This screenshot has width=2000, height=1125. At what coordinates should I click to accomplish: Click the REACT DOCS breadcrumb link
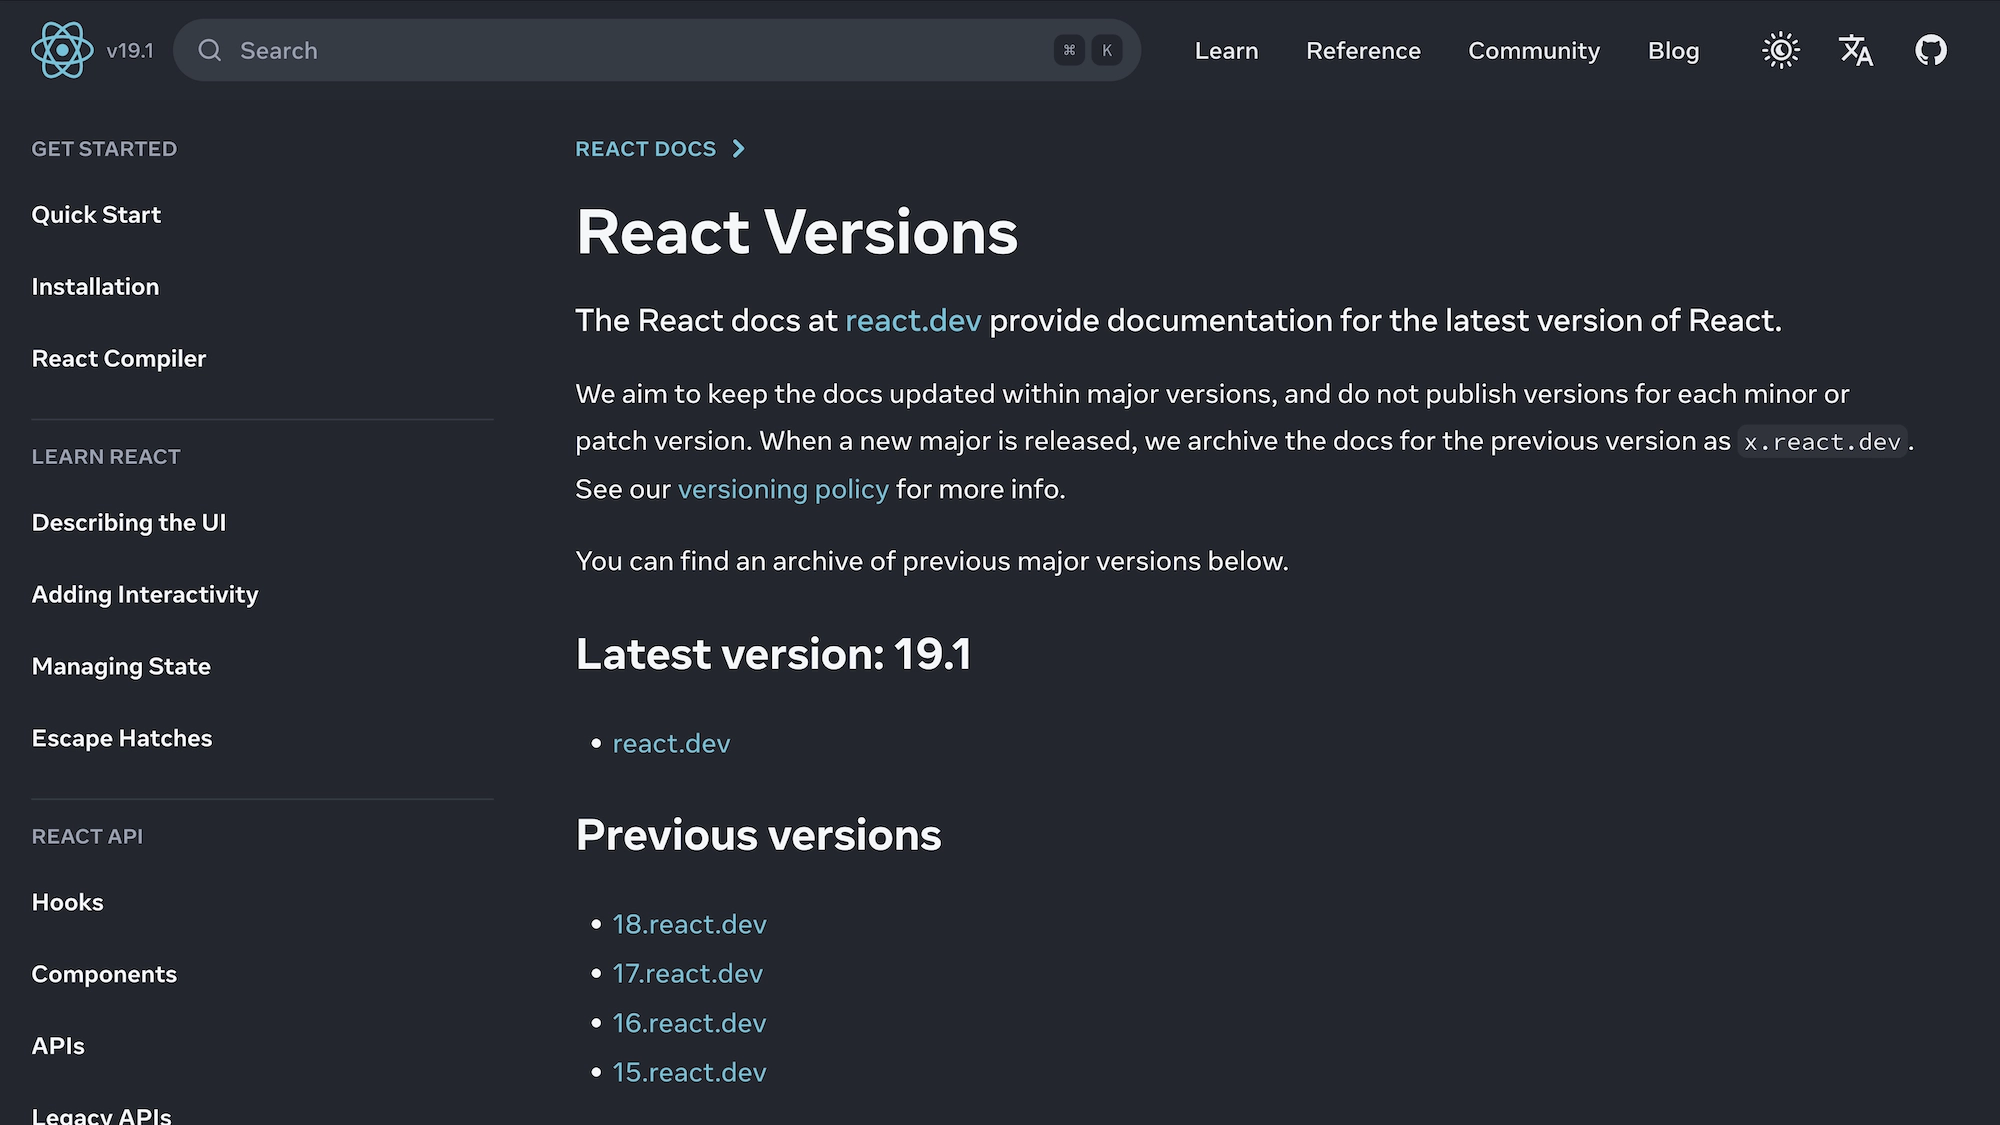click(645, 149)
